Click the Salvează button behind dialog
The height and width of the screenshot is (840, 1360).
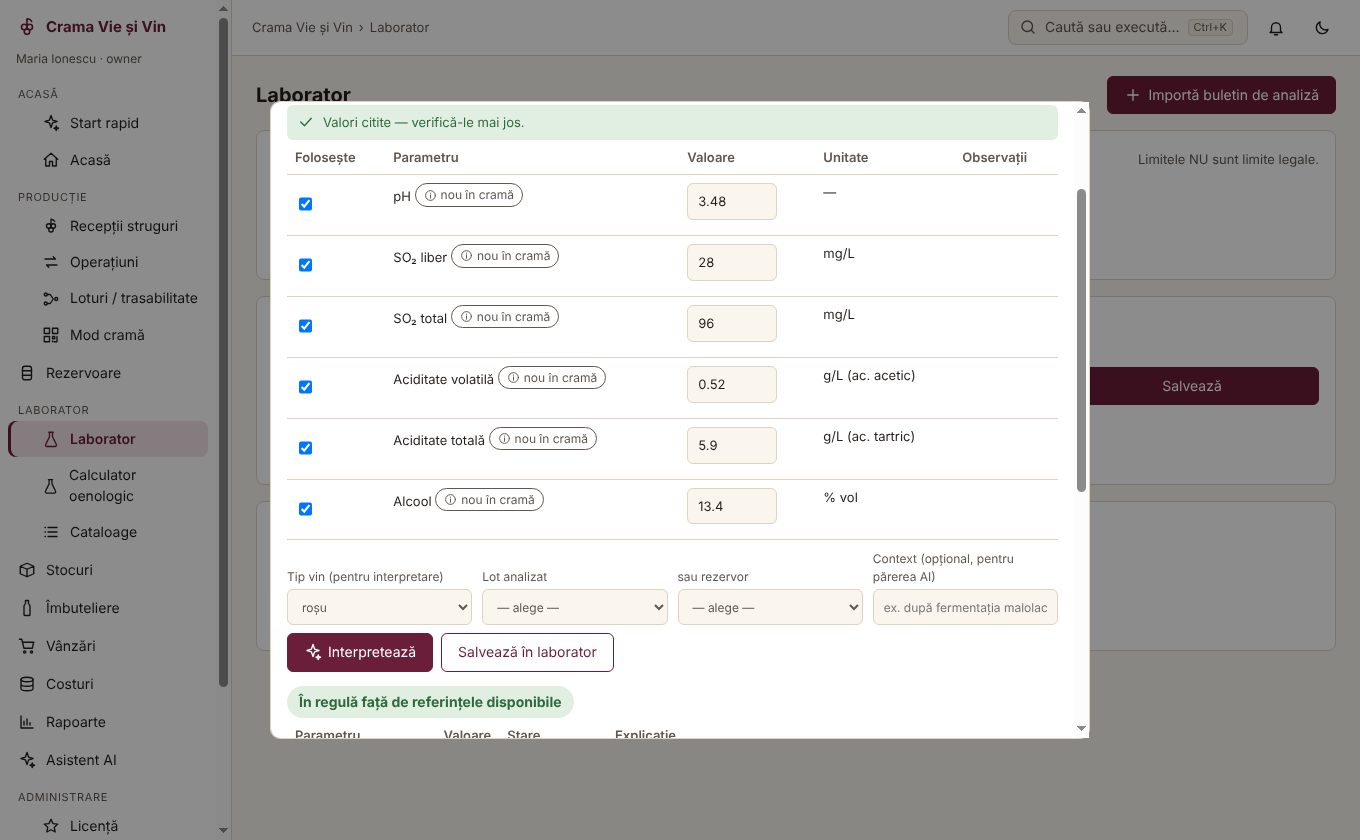(1204, 386)
